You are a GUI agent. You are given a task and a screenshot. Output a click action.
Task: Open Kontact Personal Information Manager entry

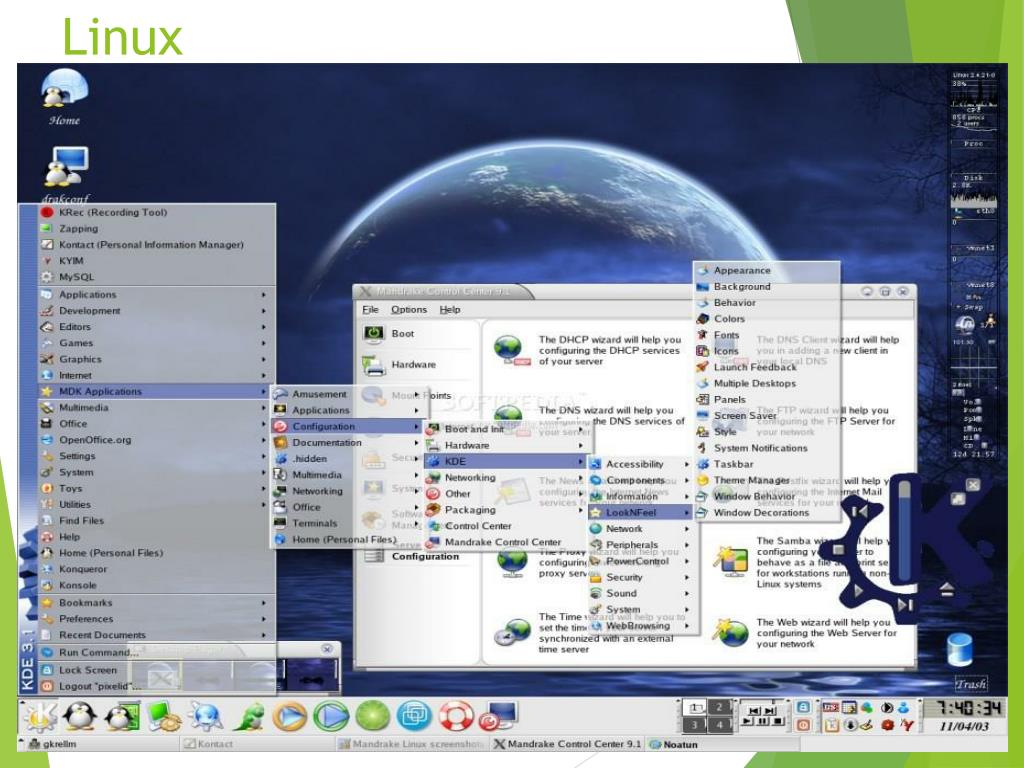click(x=157, y=244)
